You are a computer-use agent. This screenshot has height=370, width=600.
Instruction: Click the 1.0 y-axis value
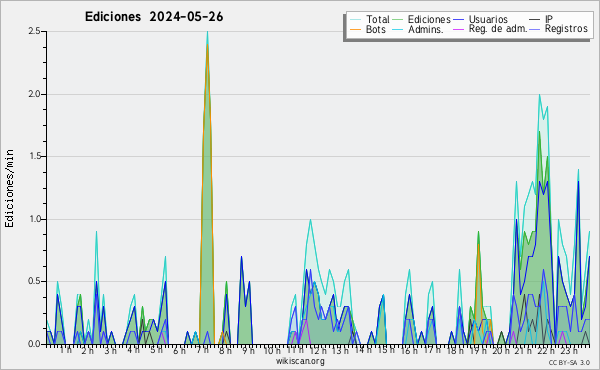(34, 219)
